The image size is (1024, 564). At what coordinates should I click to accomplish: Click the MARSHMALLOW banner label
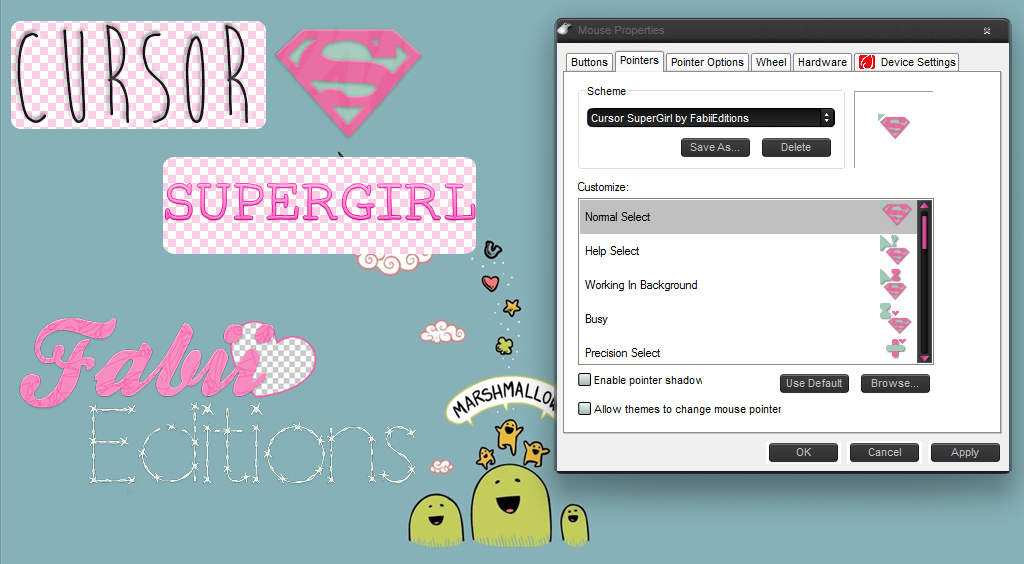pos(503,401)
